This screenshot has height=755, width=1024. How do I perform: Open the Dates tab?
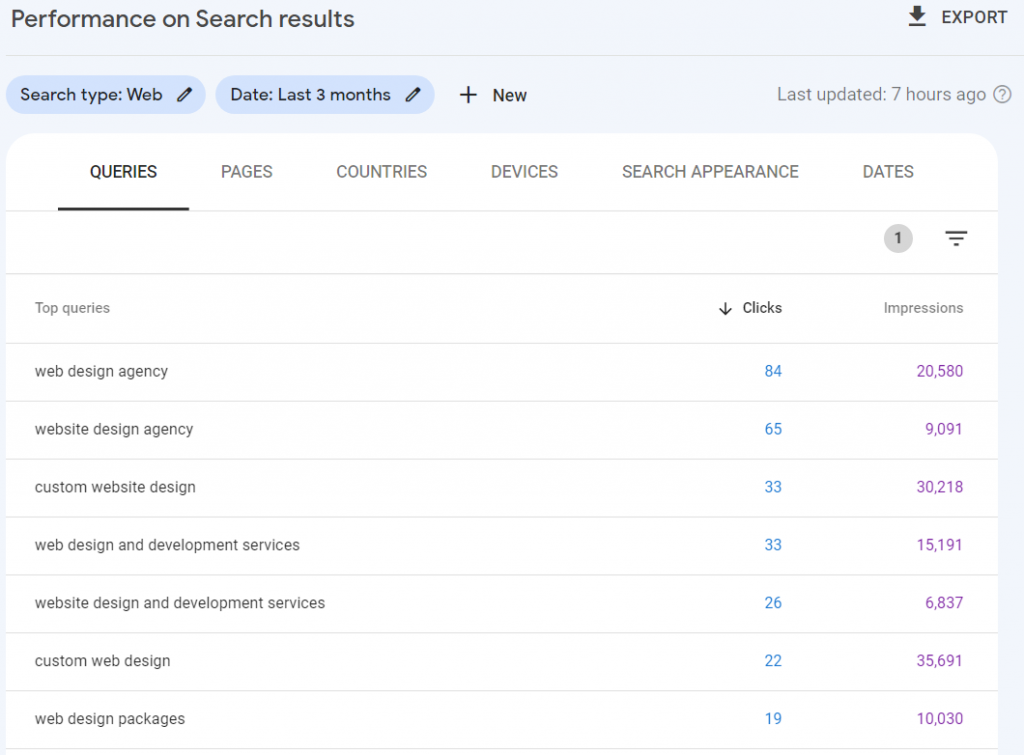click(x=888, y=172)
